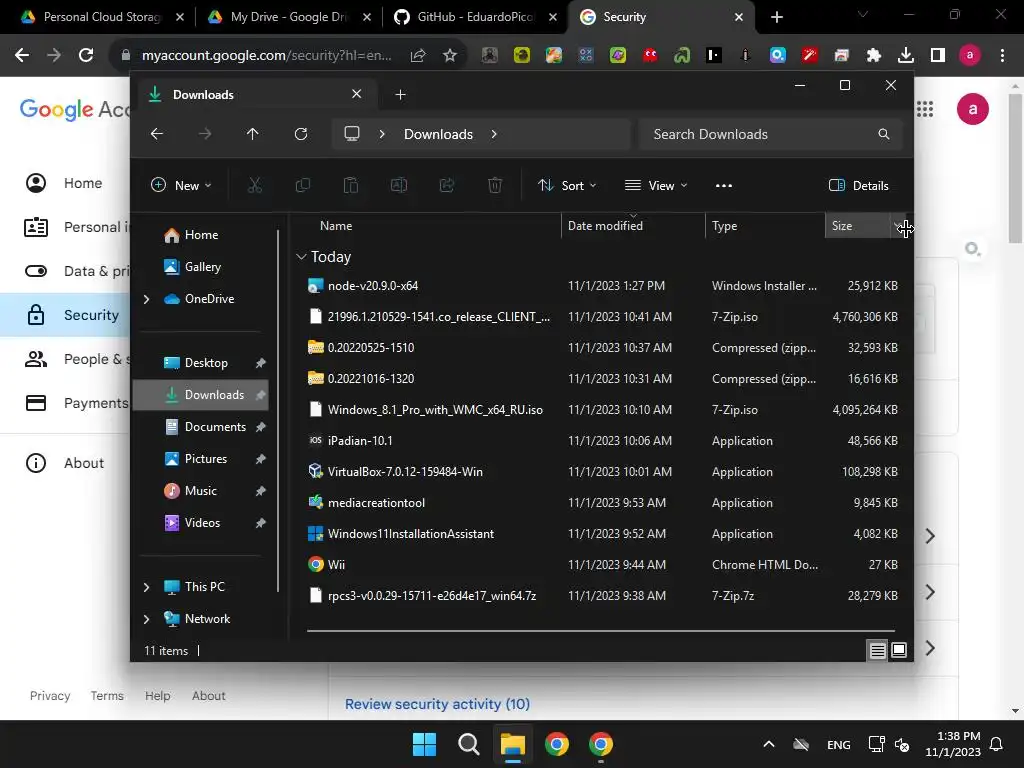
Task: Expand the breadcrumb chevron after Downloads
Action: tap(494, 134)
